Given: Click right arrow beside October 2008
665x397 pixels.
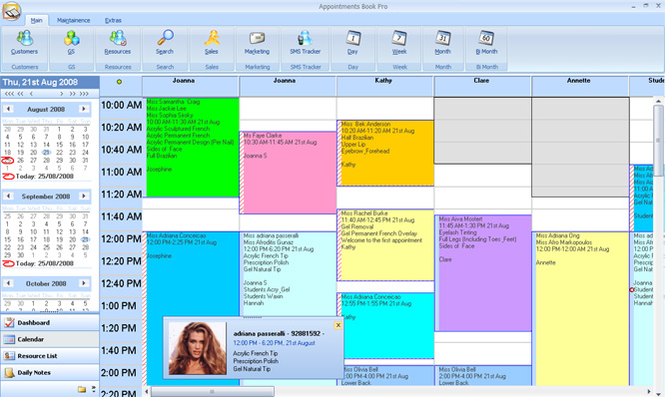Looking at the screenshot, I should (84, 283).
